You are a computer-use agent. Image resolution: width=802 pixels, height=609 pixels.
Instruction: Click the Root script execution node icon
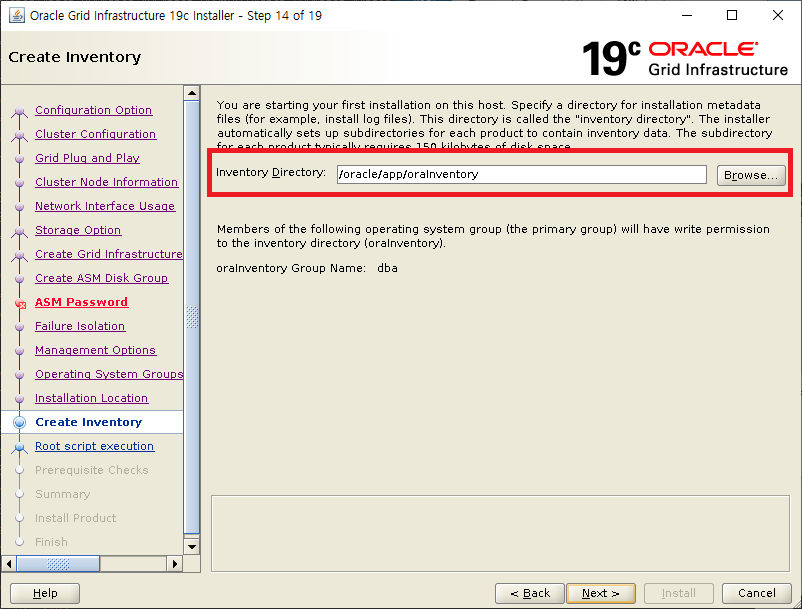[19, 447]
